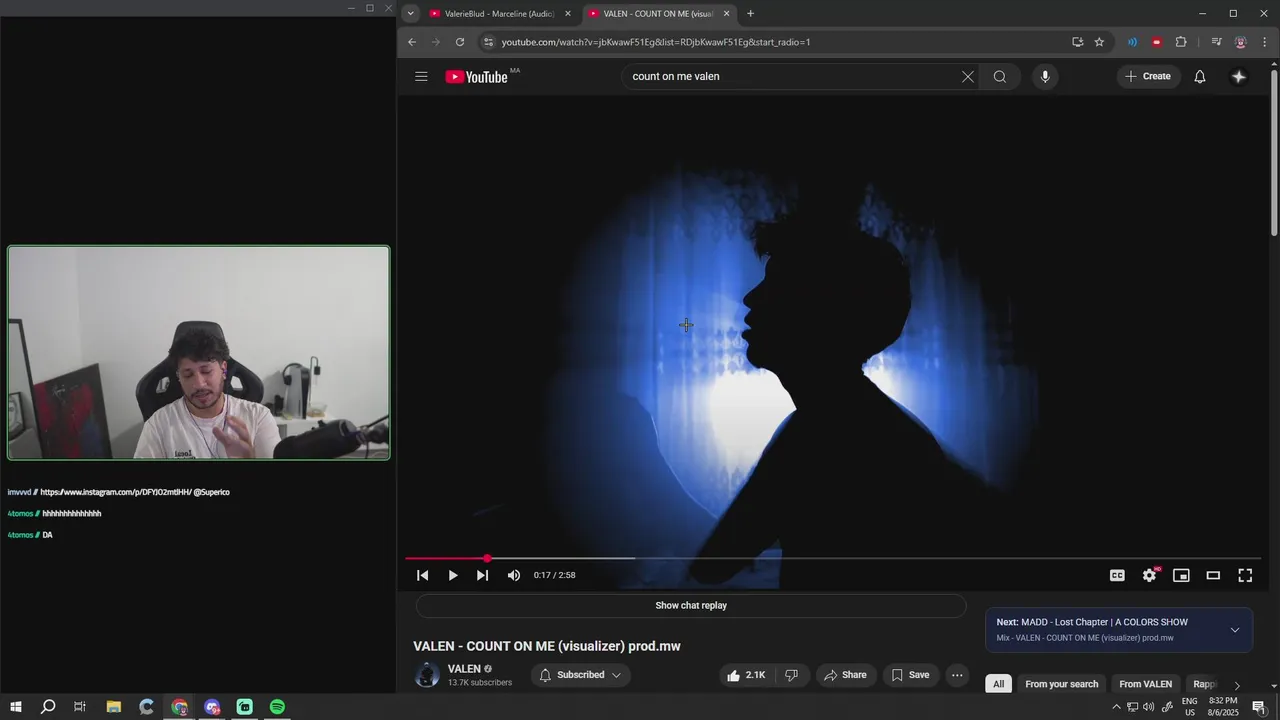The height and width of the screenshot is (720, 1280).
Task: Skip to the next video in the mix
Action: click(482, 575)
